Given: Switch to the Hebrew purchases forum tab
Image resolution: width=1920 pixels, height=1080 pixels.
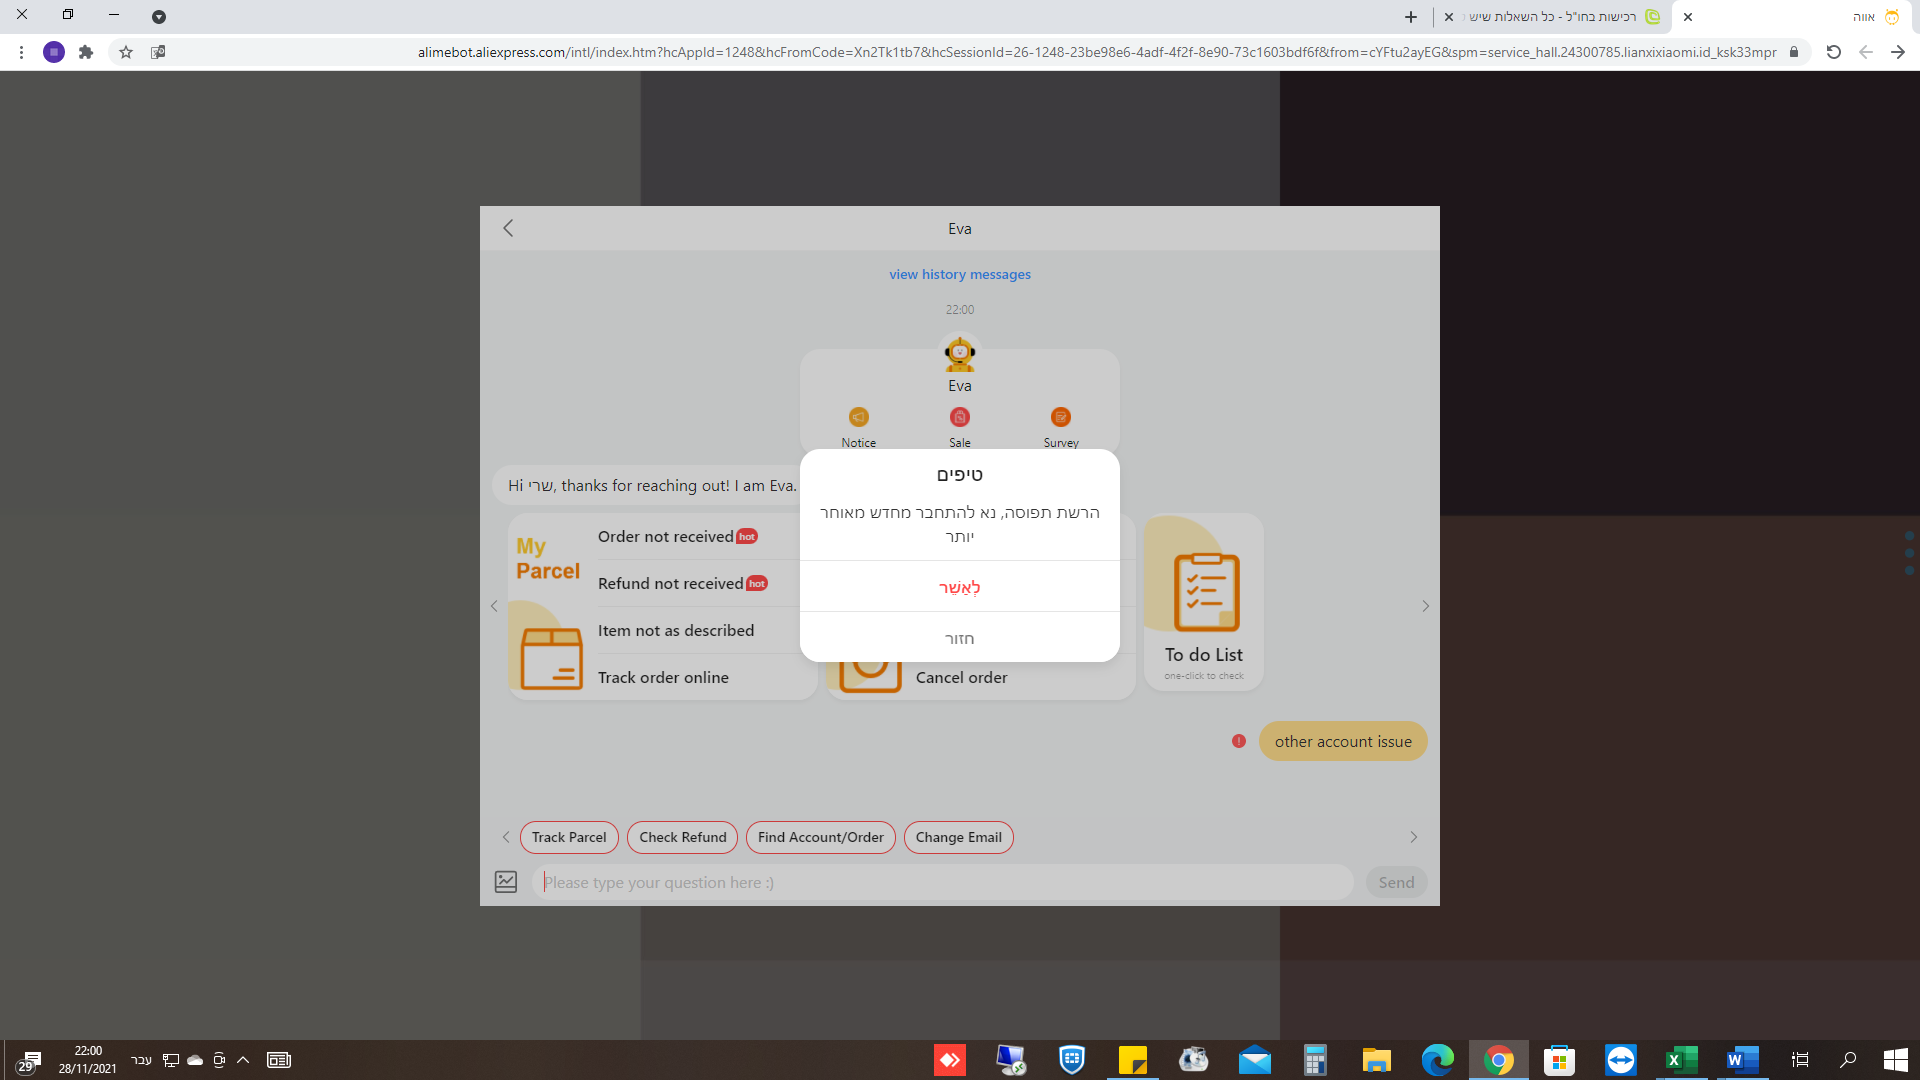Looking at the screenshot, I should pos(1560,17).
